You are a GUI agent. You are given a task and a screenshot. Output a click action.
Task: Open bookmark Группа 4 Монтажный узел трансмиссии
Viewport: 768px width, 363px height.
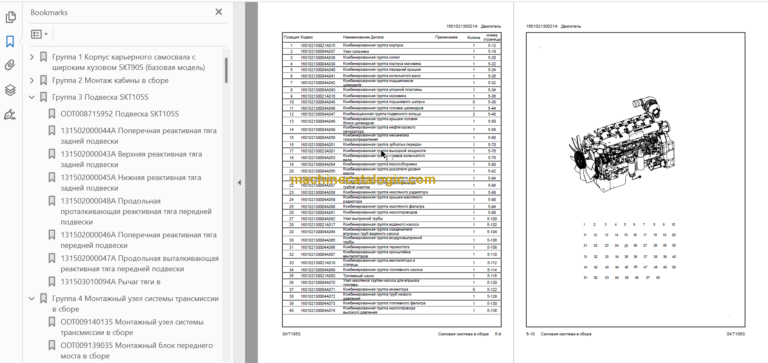(135, 304)
